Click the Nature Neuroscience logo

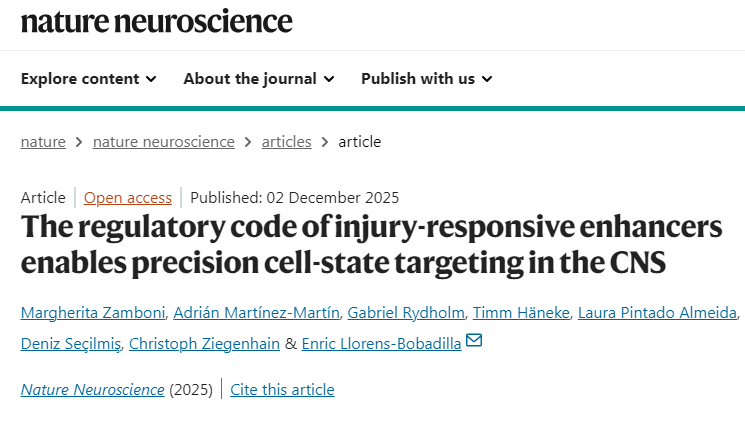pos(157,21)
